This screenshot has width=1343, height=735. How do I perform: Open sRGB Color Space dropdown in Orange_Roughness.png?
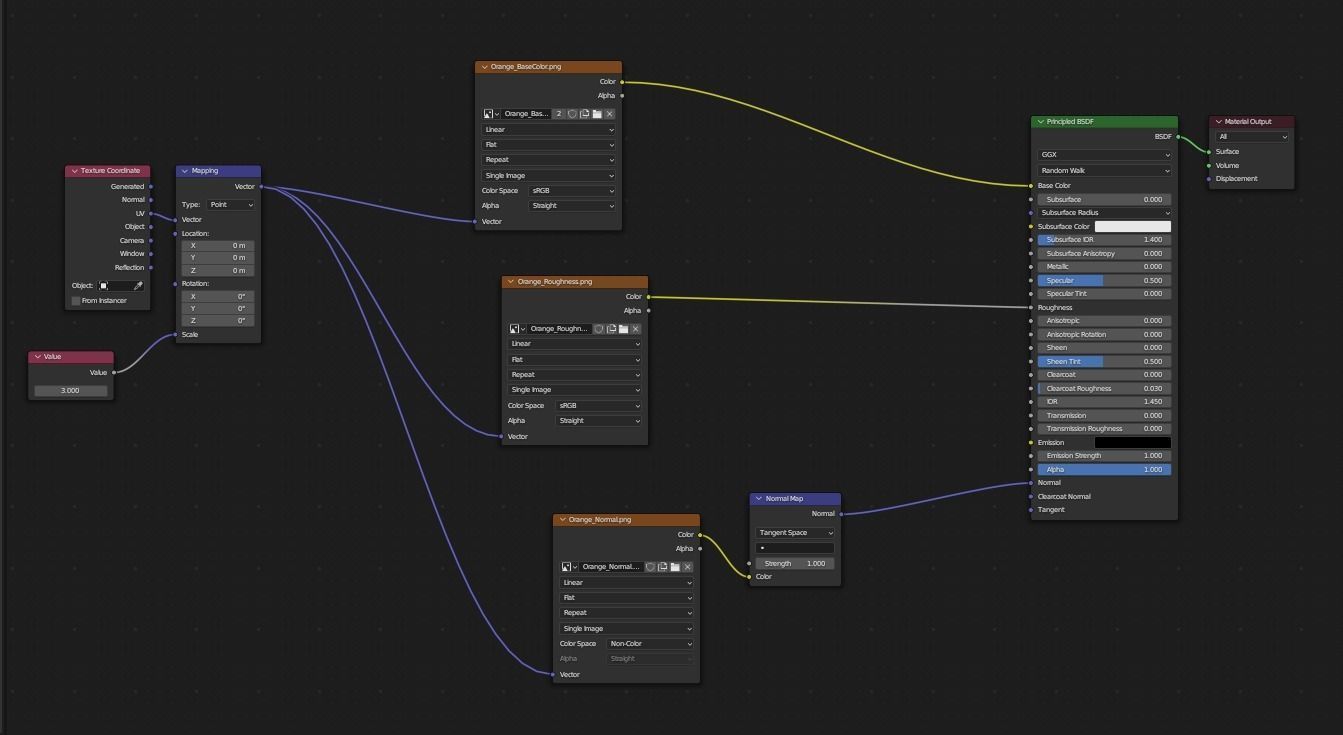[598, 406]
